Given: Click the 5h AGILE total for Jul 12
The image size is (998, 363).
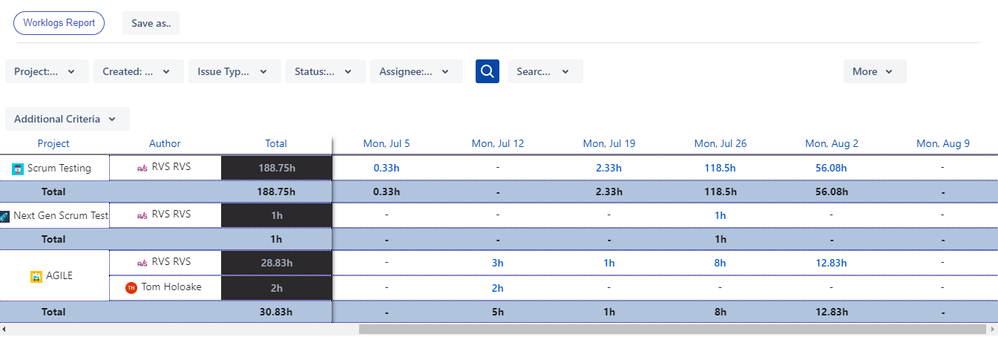Looking at the screenshot, I should coord(498,312).
